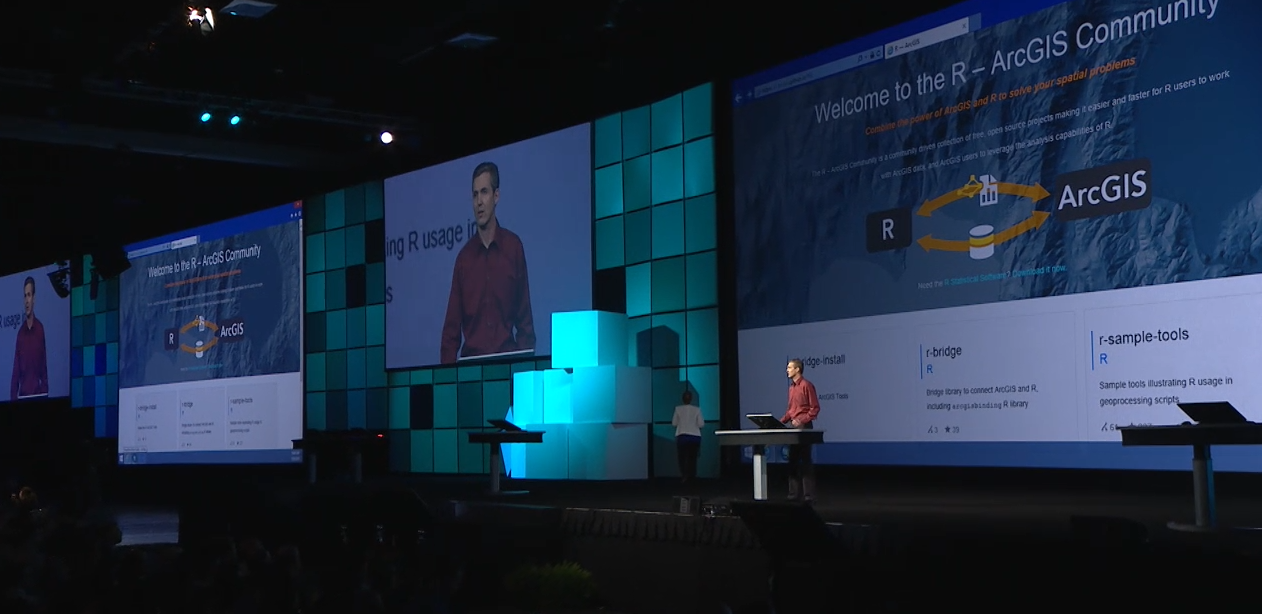Image resolution: width=1262 pixels, height=614 pixels.
Task: Open the 'R Statistical Software' link
Action: (x=974, y=277)
